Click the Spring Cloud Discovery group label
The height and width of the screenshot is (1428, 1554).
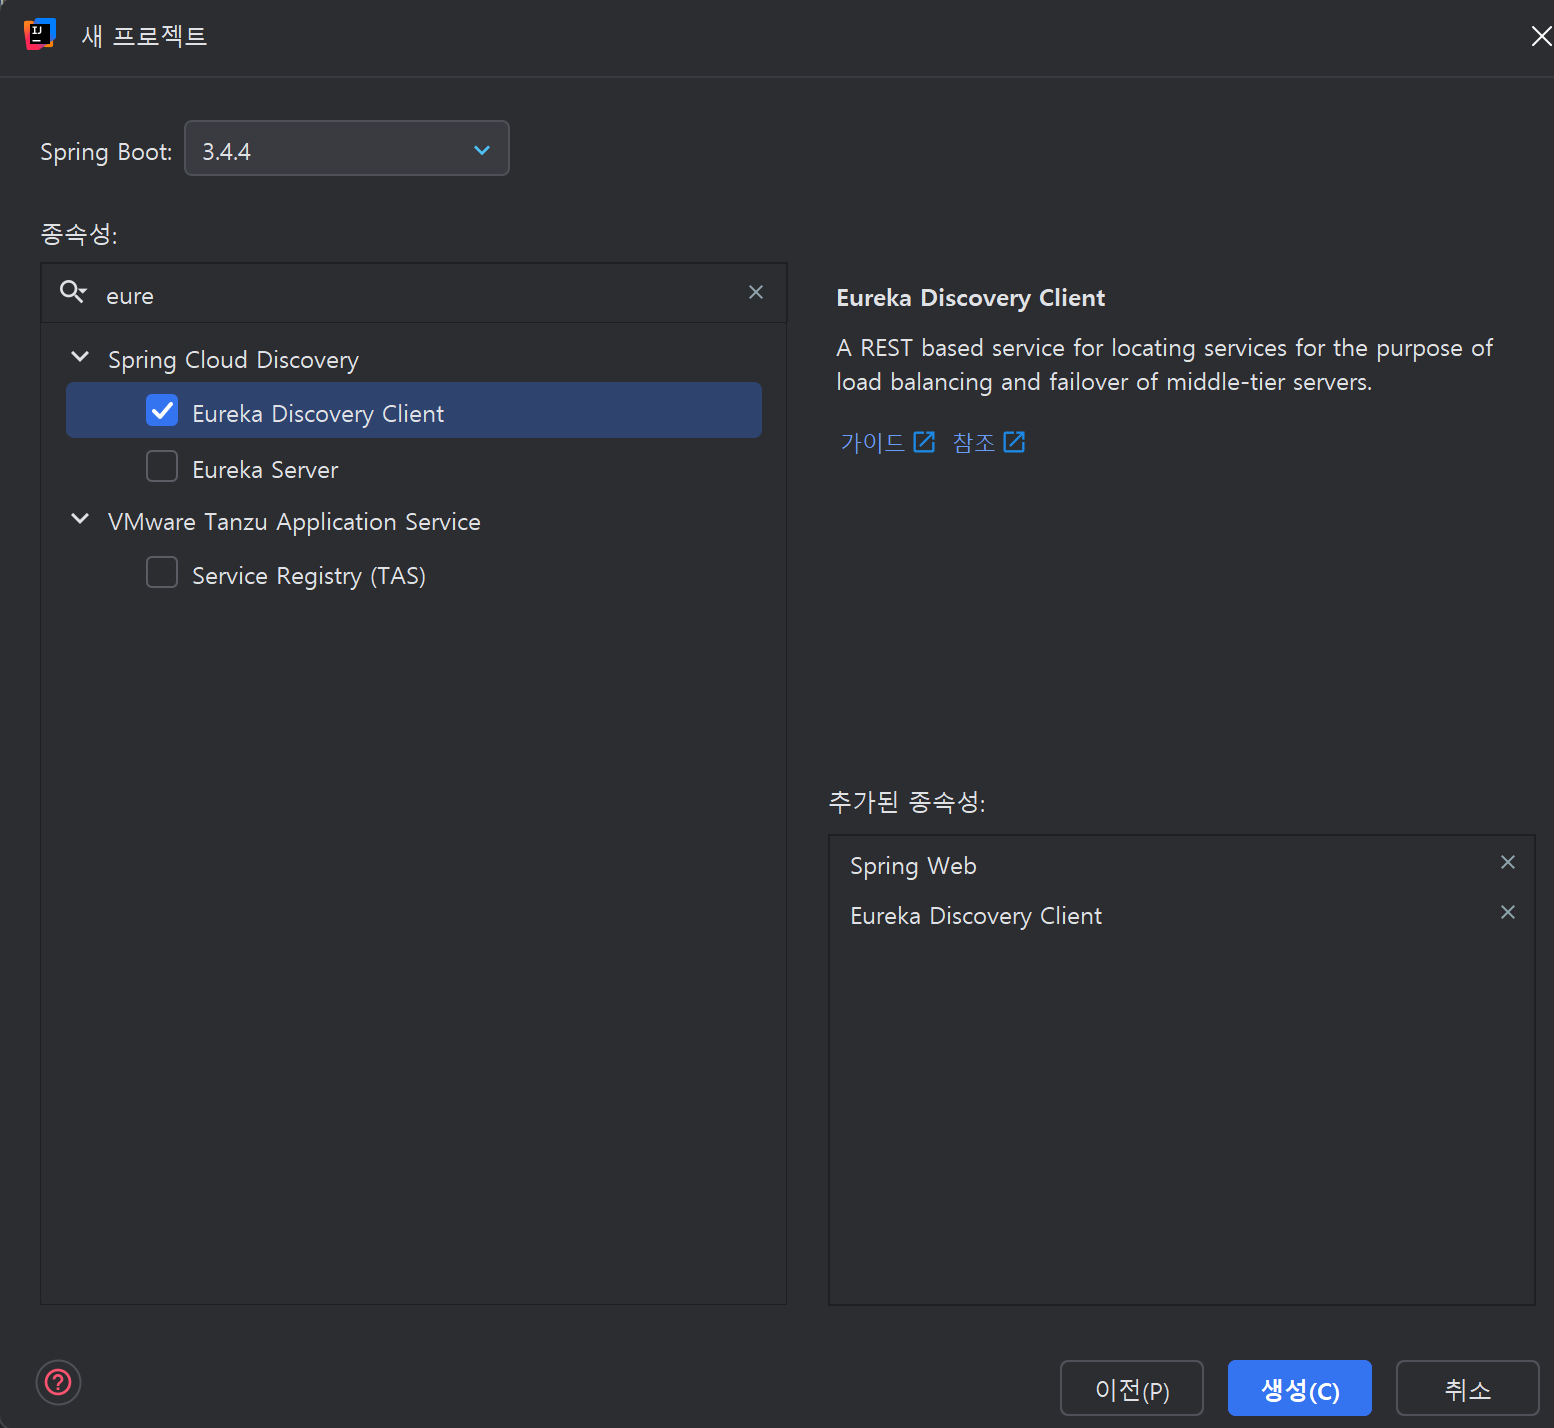coord(233,360)
